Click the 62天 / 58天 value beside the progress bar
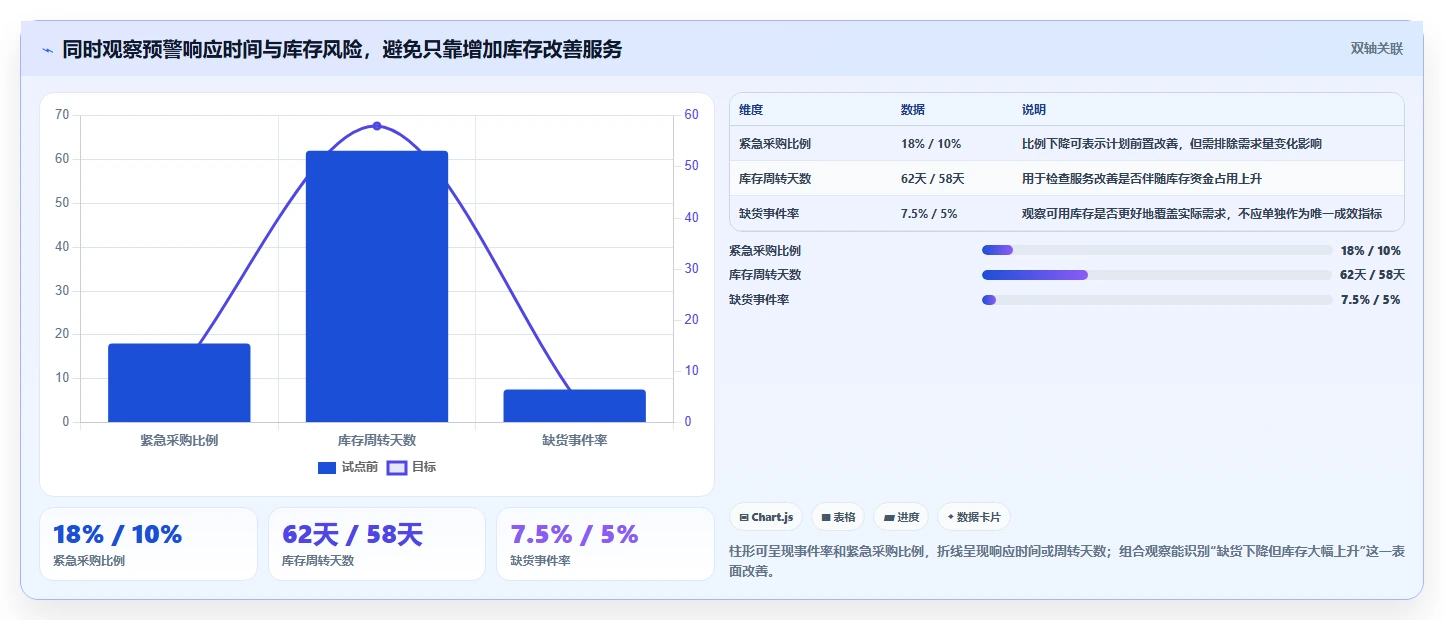Screen dimensions: 1444x620 click(1372, 275)
